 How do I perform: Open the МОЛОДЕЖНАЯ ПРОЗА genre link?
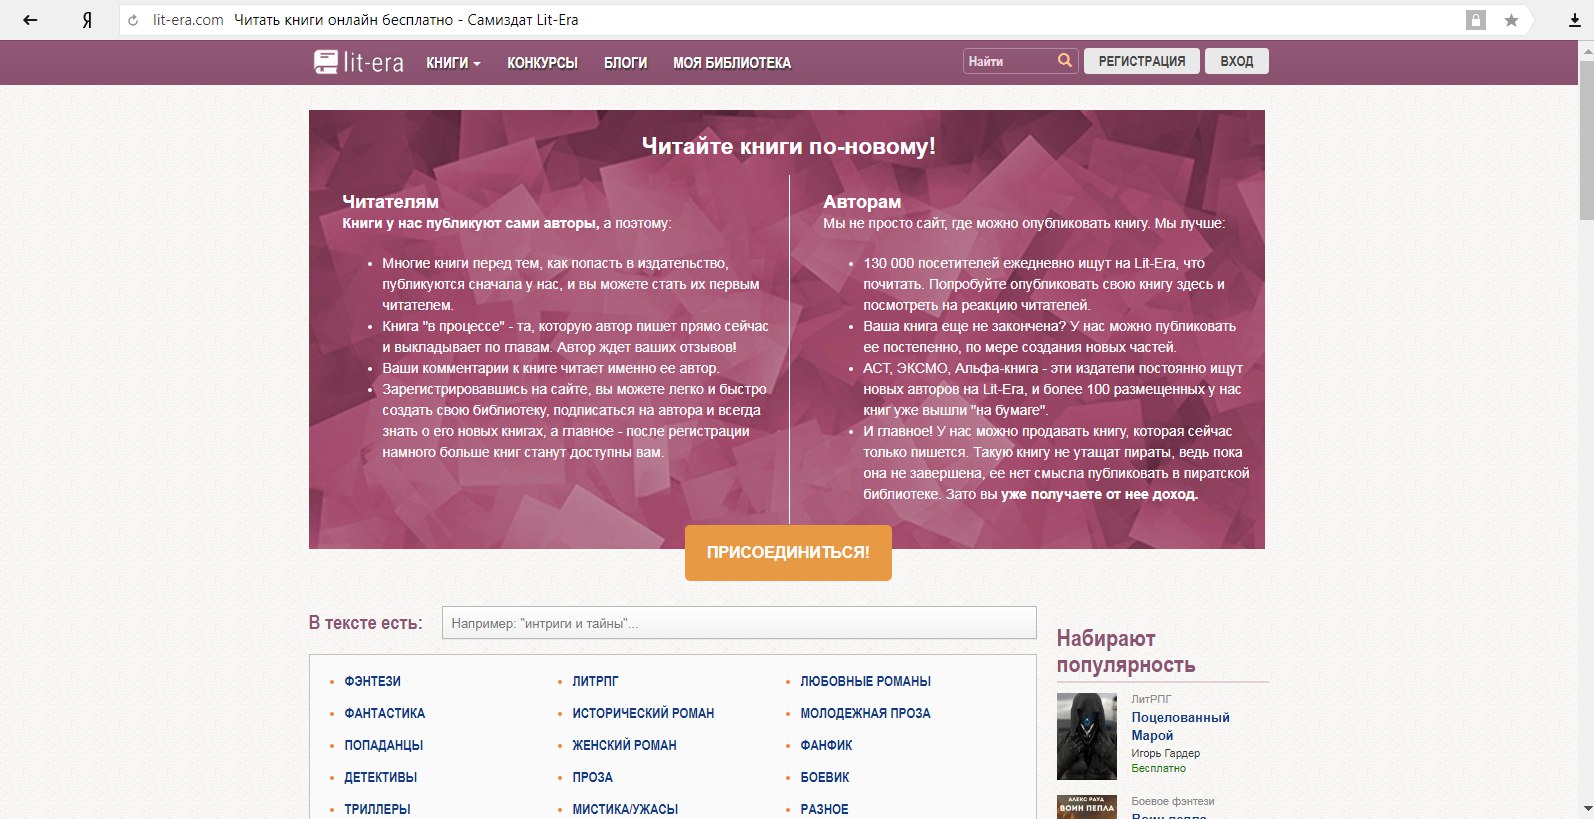point(865,713)
